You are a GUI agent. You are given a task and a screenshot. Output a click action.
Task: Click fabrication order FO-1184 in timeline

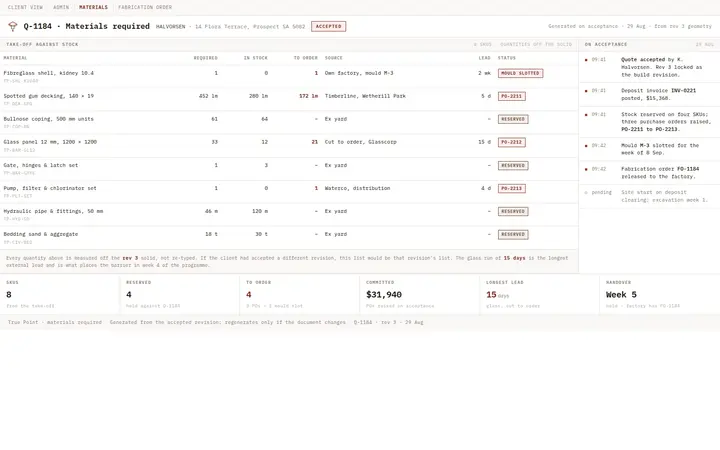(x=688, y=169)
